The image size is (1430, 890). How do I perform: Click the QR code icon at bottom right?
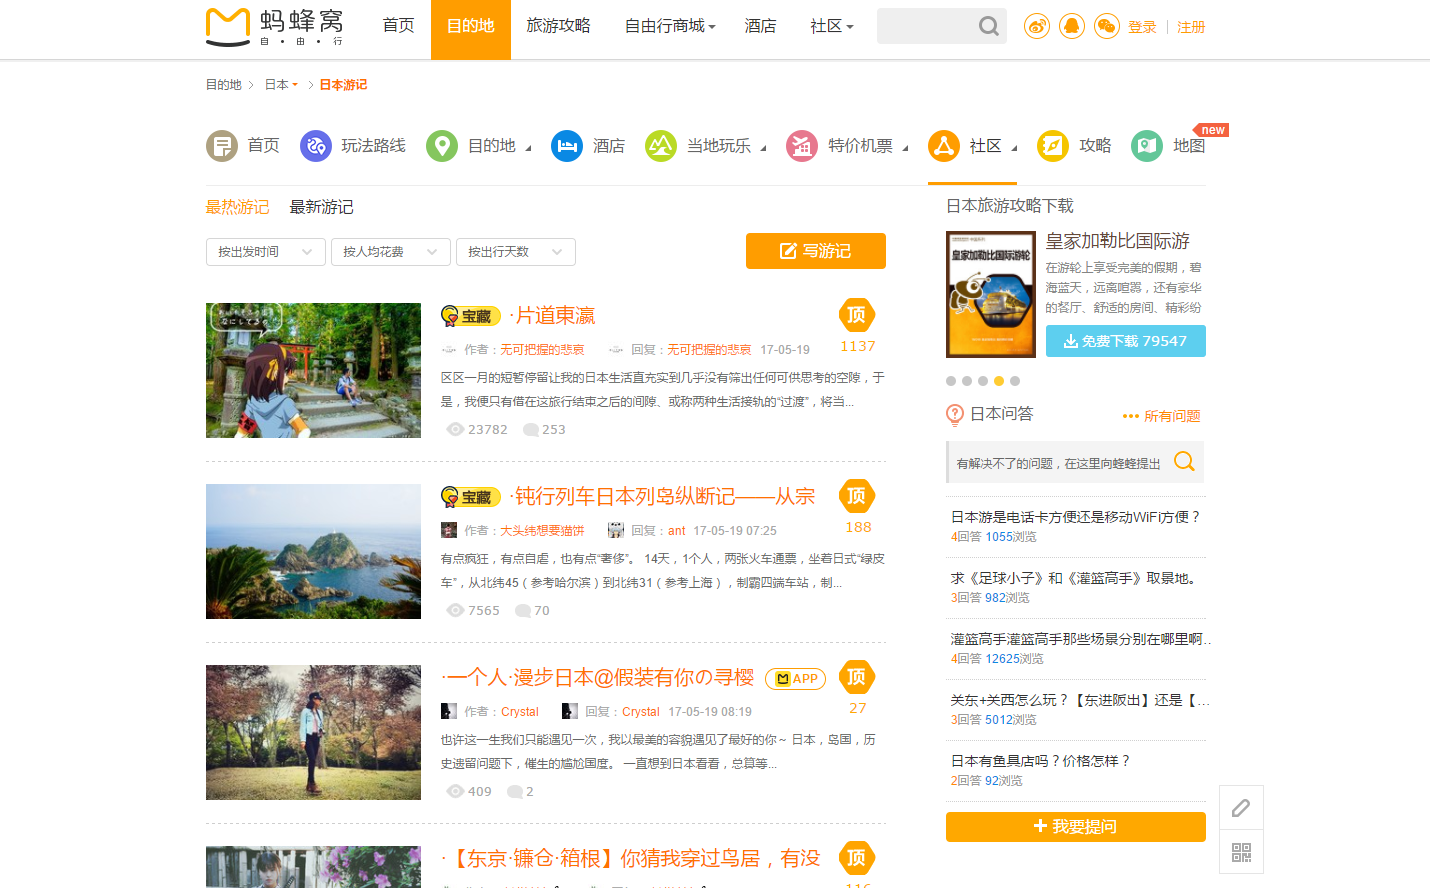pos(1241,852)
